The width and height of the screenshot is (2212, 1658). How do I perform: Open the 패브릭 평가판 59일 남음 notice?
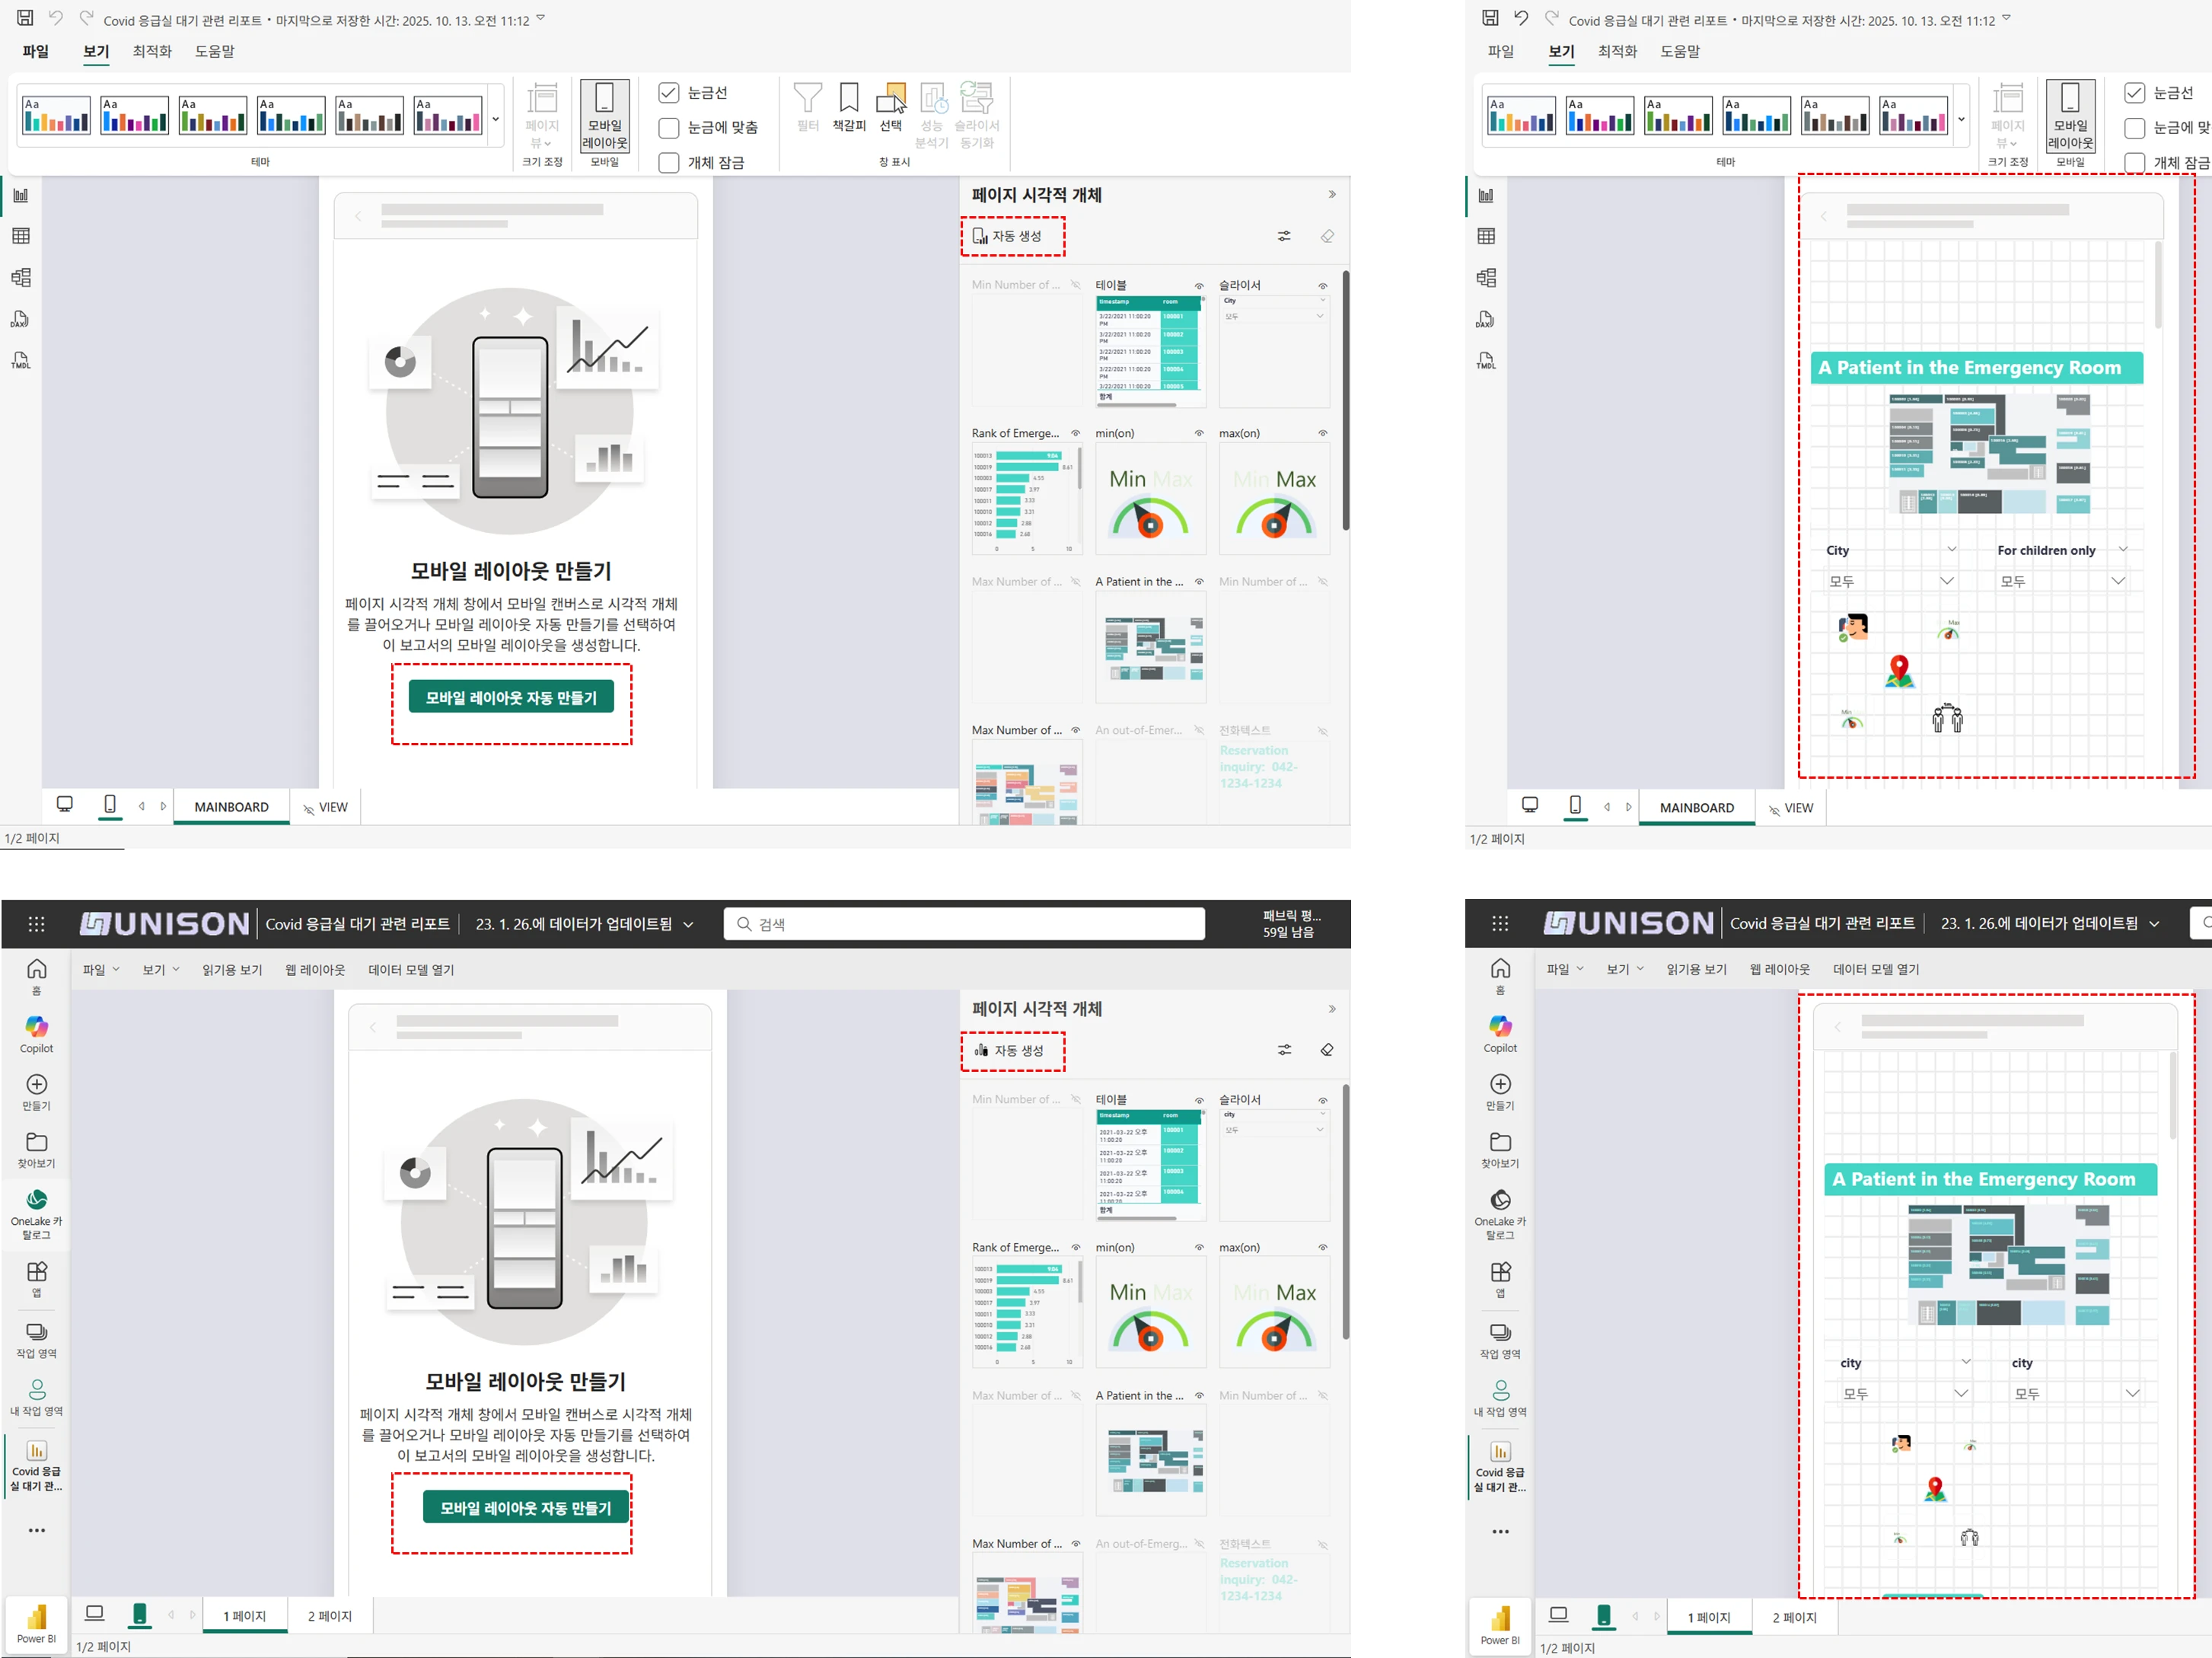coord(1290,923)
